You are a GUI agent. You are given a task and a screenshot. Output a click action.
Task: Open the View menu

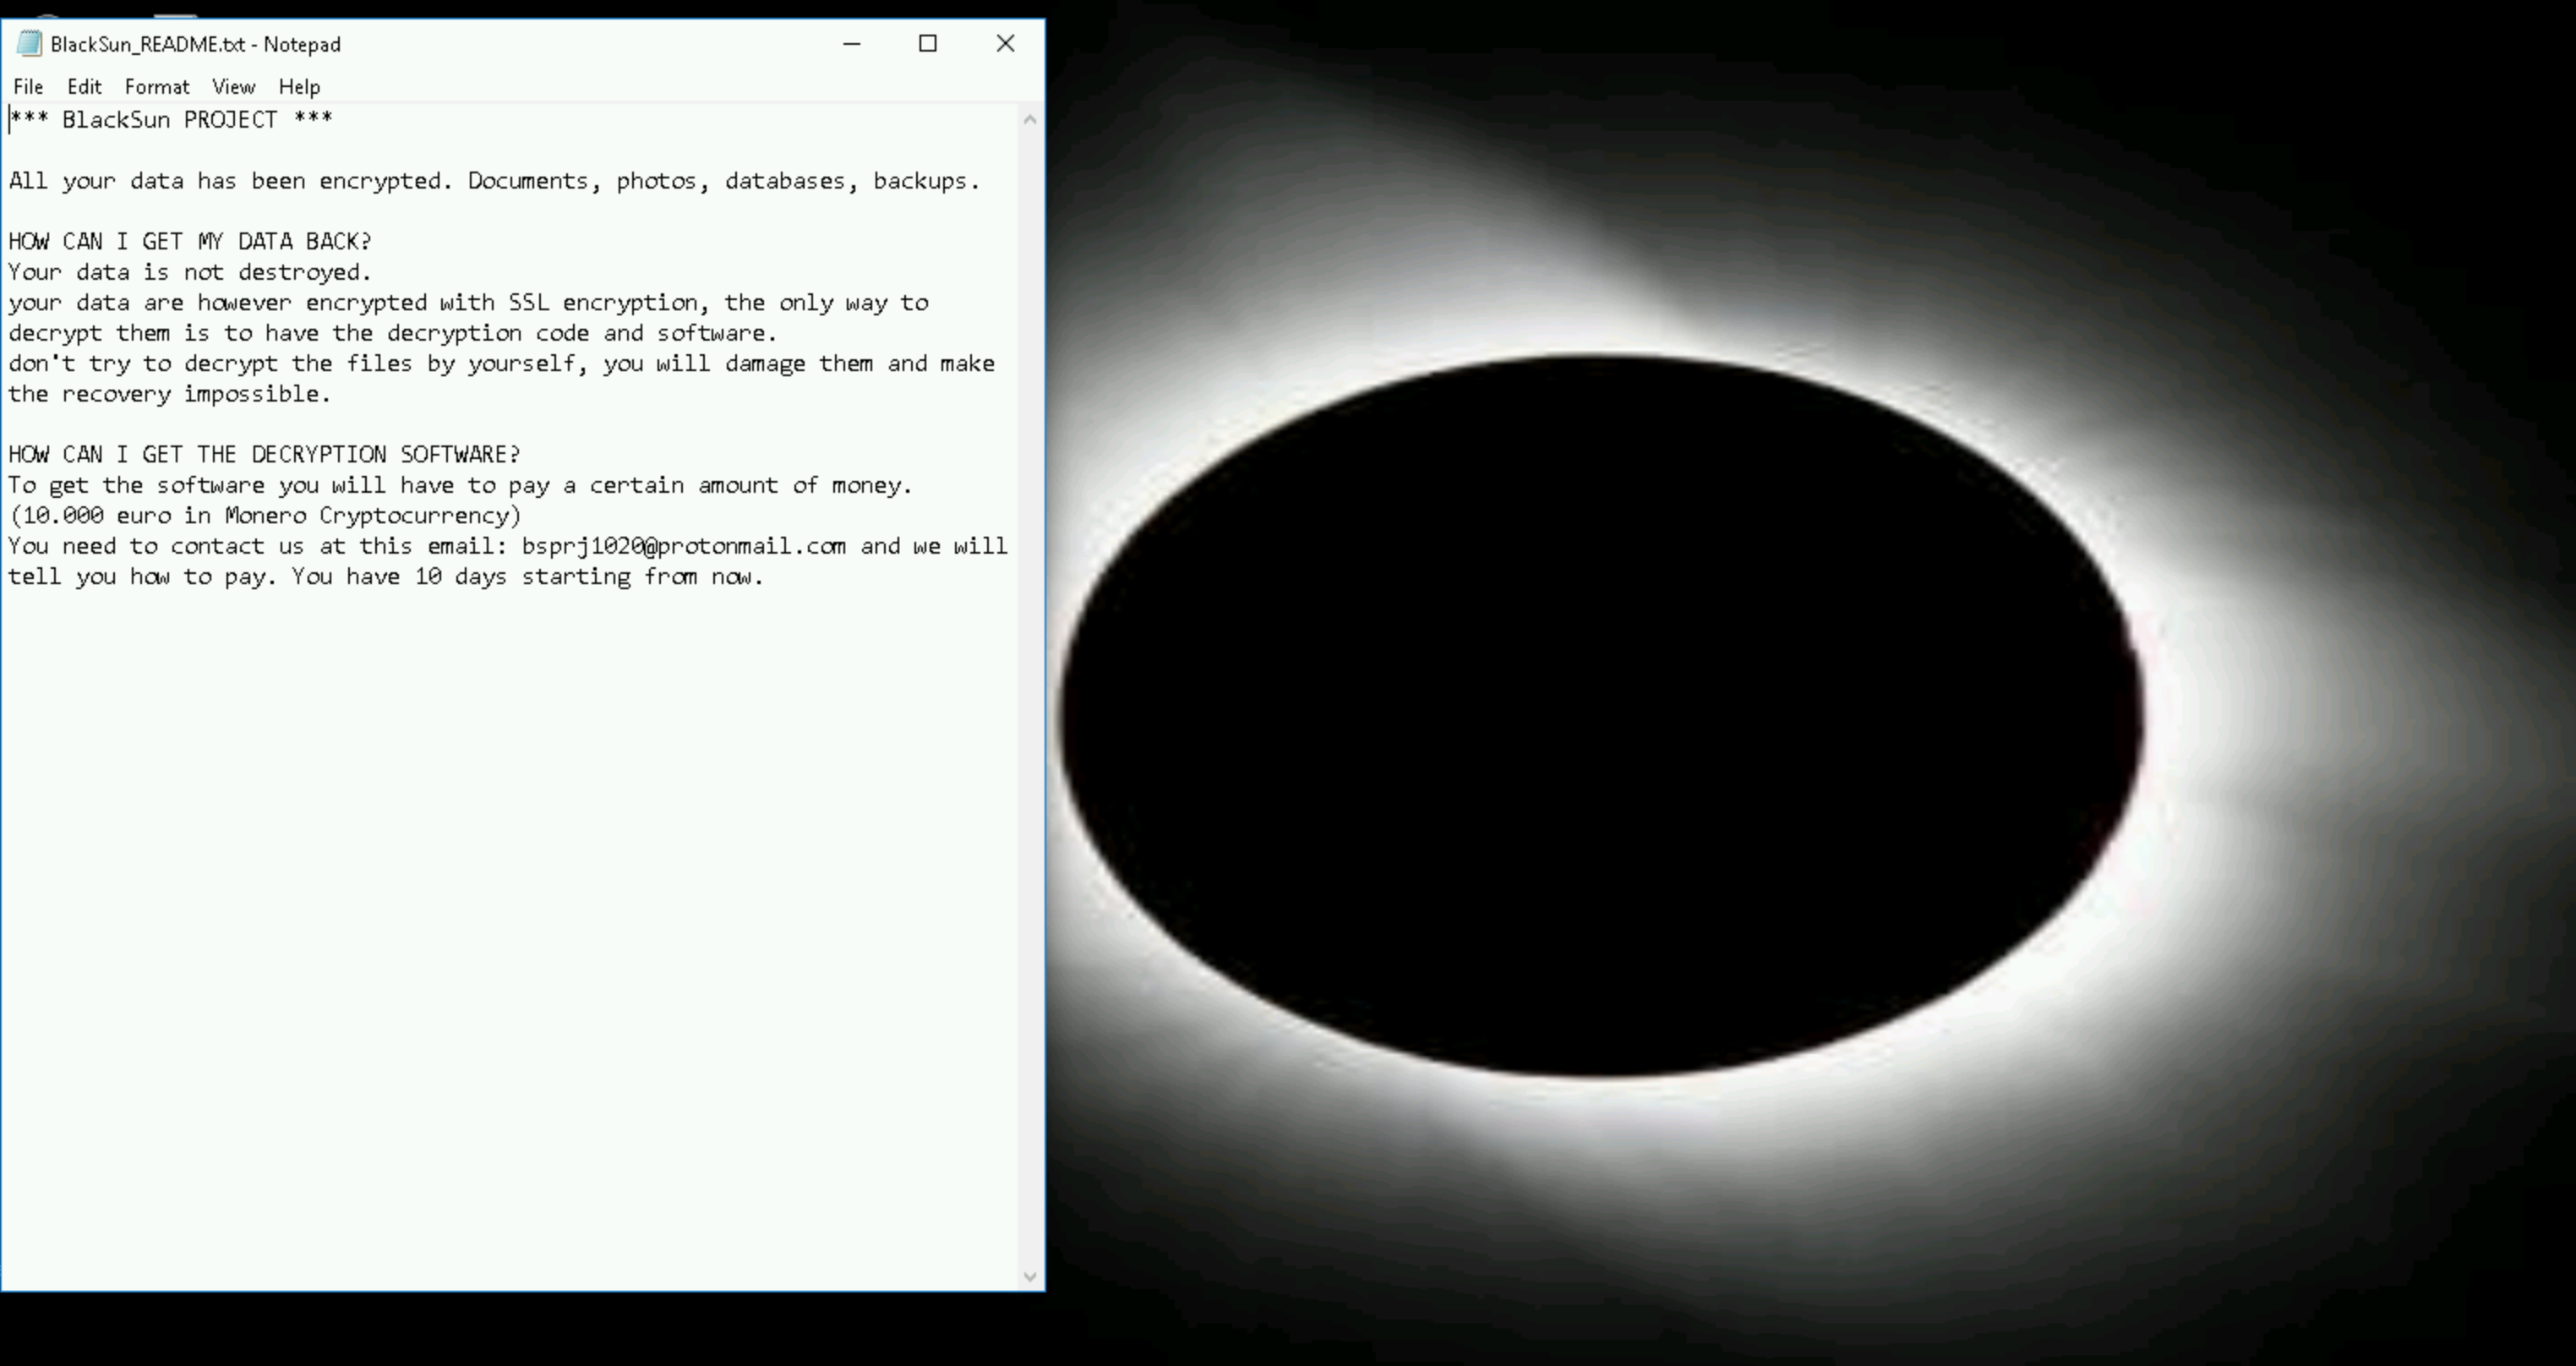coord(233,87)
